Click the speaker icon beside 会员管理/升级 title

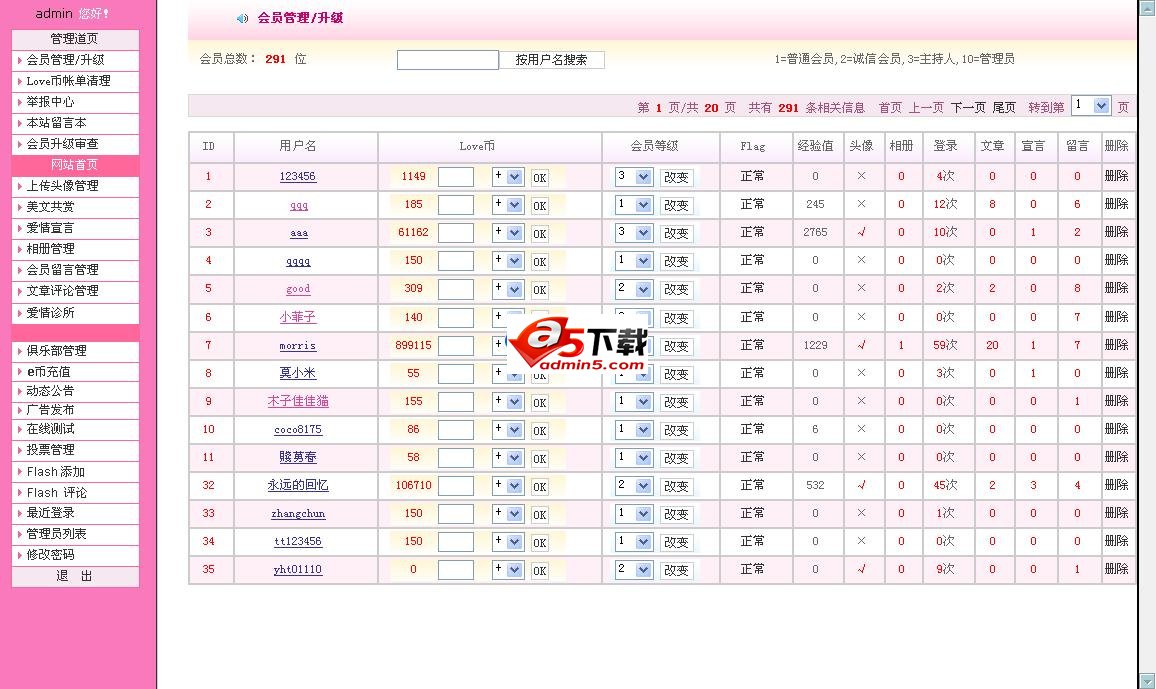242,18
